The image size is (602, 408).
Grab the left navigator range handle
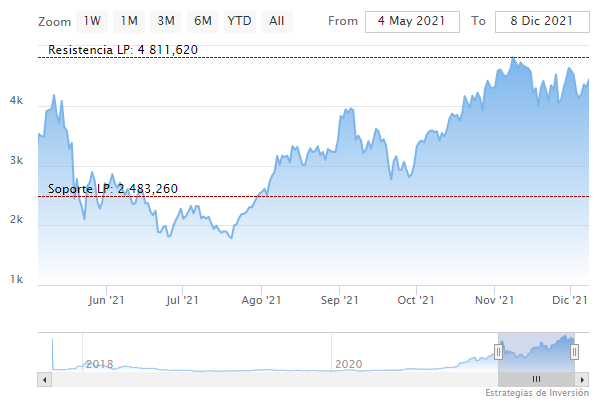point(498,352)
